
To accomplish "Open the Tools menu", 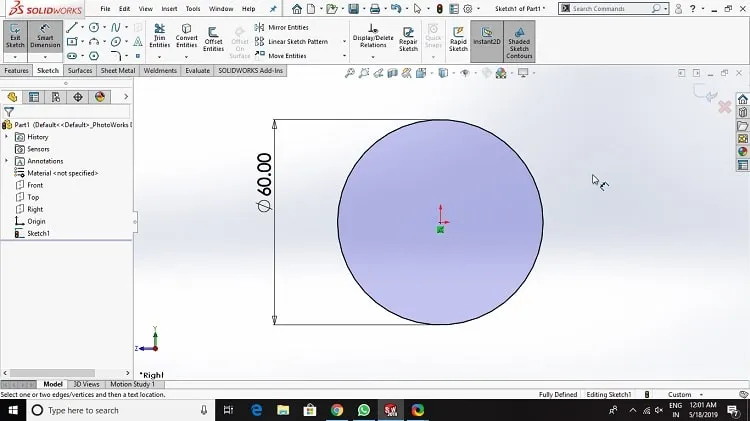I will [193, 9].
